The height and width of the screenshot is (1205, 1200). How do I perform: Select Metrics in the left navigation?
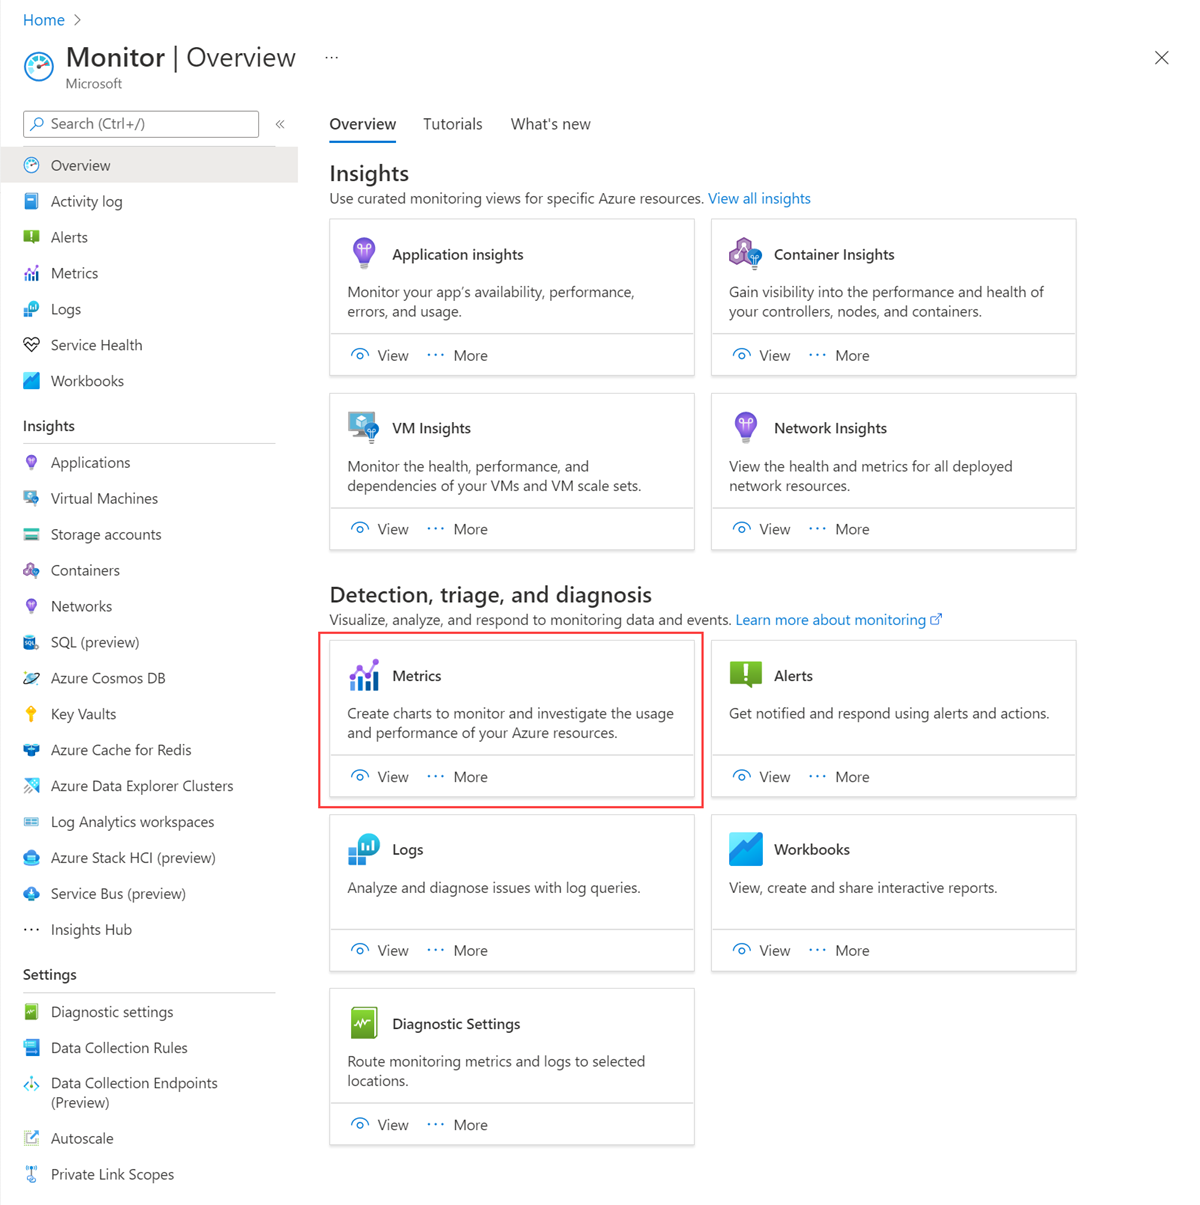74,273
